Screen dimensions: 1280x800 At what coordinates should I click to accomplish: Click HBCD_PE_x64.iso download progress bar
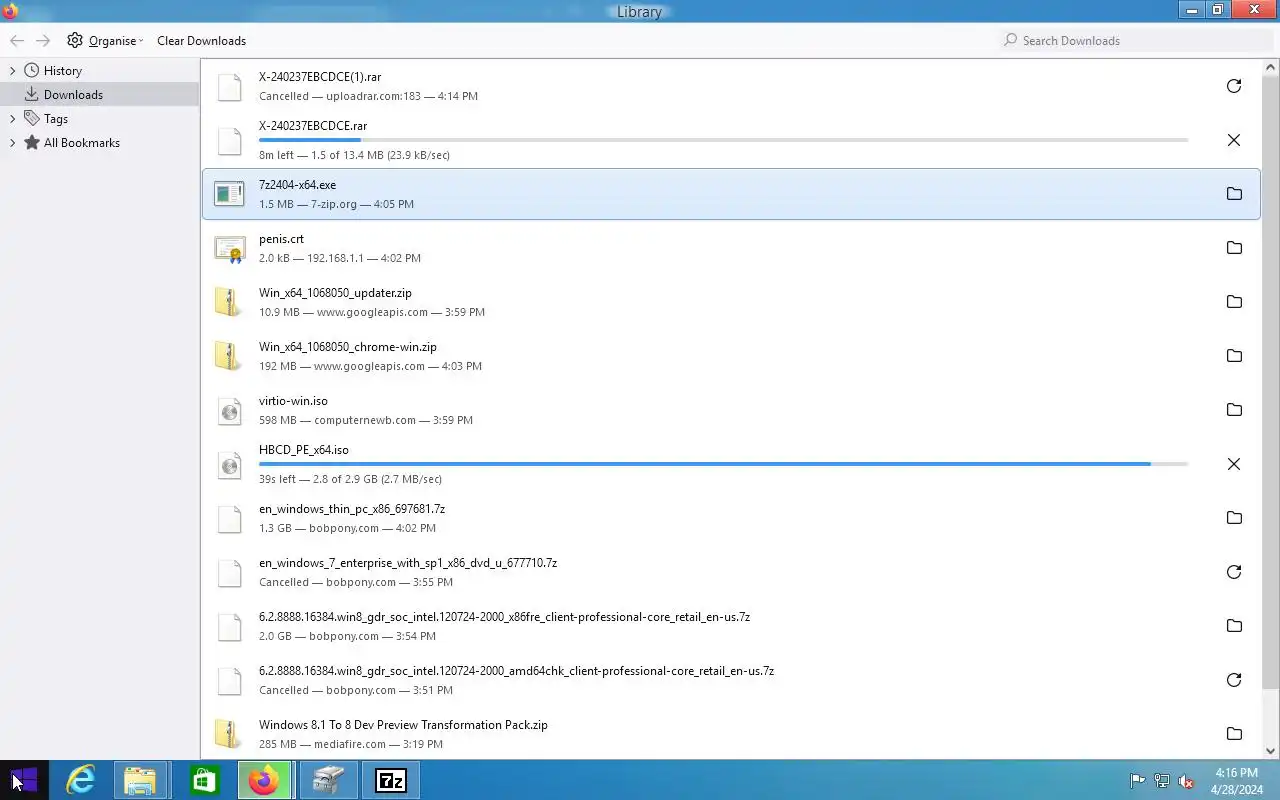(x=723, y=464)
